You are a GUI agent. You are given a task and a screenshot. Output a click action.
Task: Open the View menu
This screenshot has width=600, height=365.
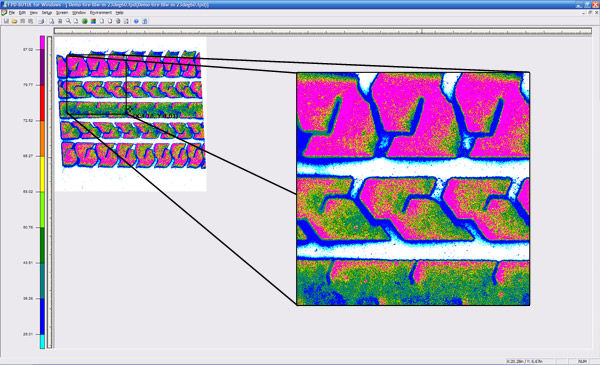pyautogui.click(x=34, y=13)
